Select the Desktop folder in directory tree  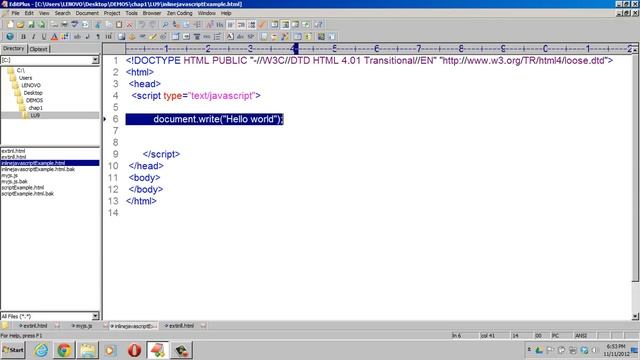pyautogui.click(x=33, y=93)
